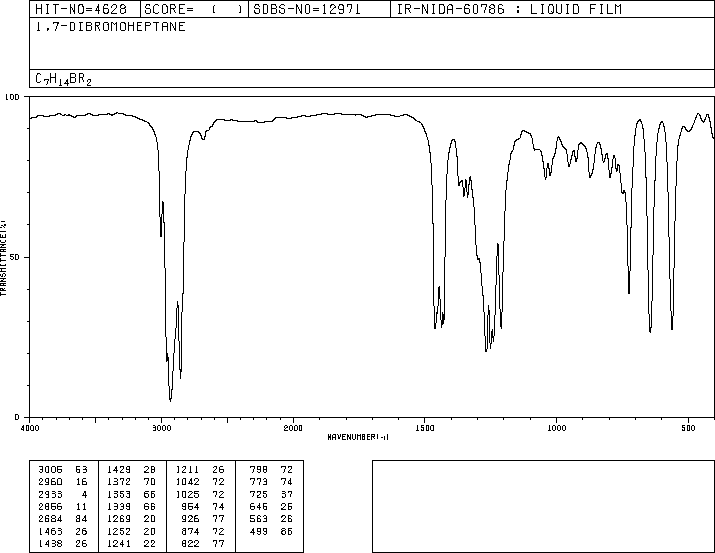Click the 50 mark on the transmittance axis
Screen dimensions: 715x553
(15, 257)
